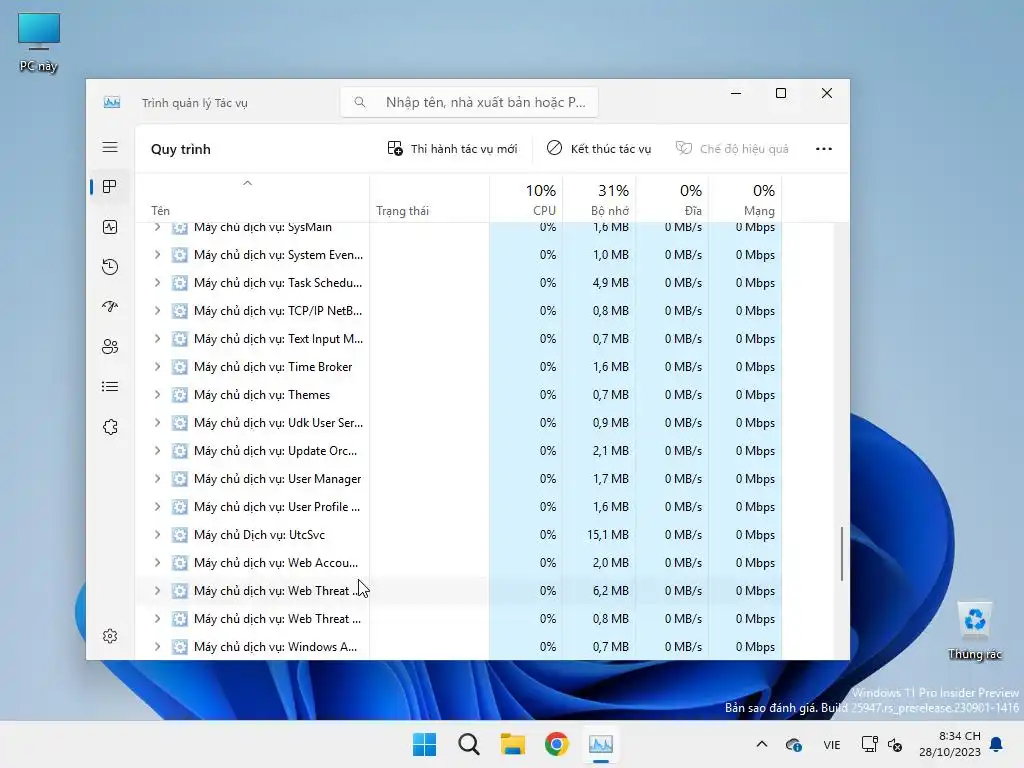
Task: Select the Windows A... service row
Action: (x=458, y=647)
